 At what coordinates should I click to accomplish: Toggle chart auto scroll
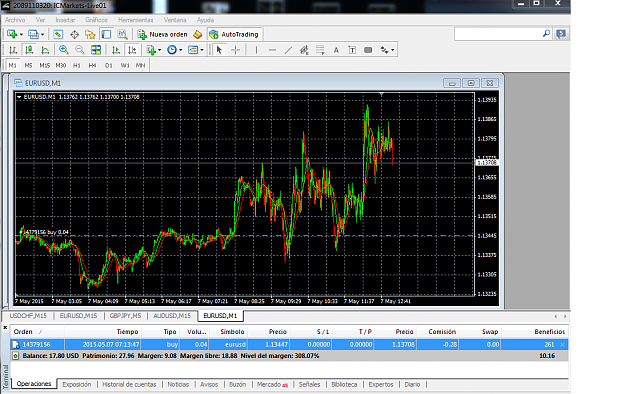click(x=116, y=50)
